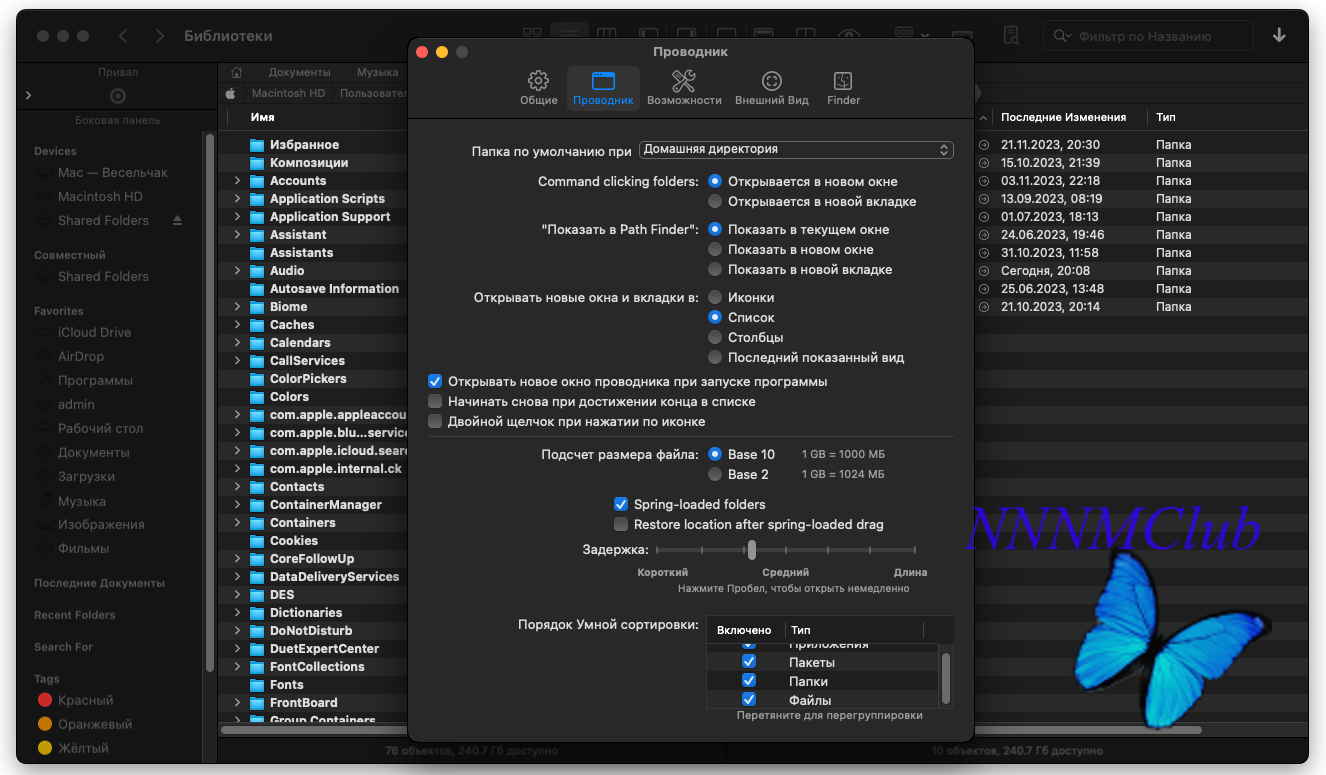This screenshot has height=775, width=1326.
Task: Select Показать в новой вкладке radio button
Action: click(715, 269)
